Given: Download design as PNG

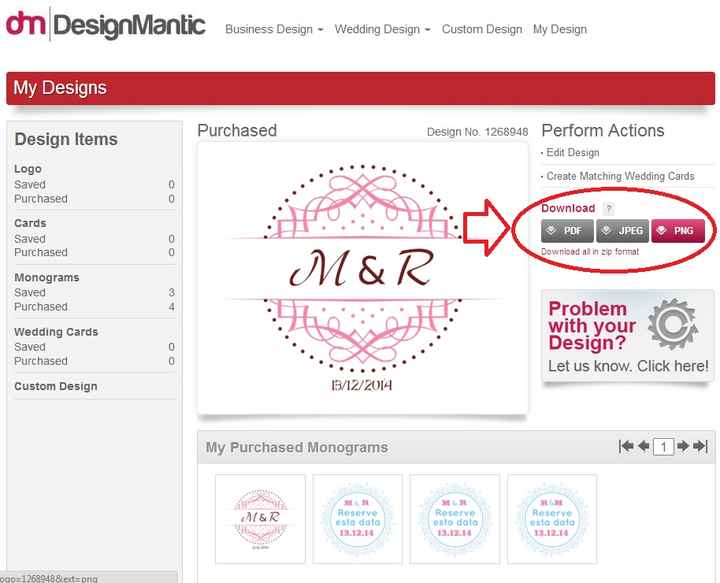Looking at the screenshot, I should [678, 230].
